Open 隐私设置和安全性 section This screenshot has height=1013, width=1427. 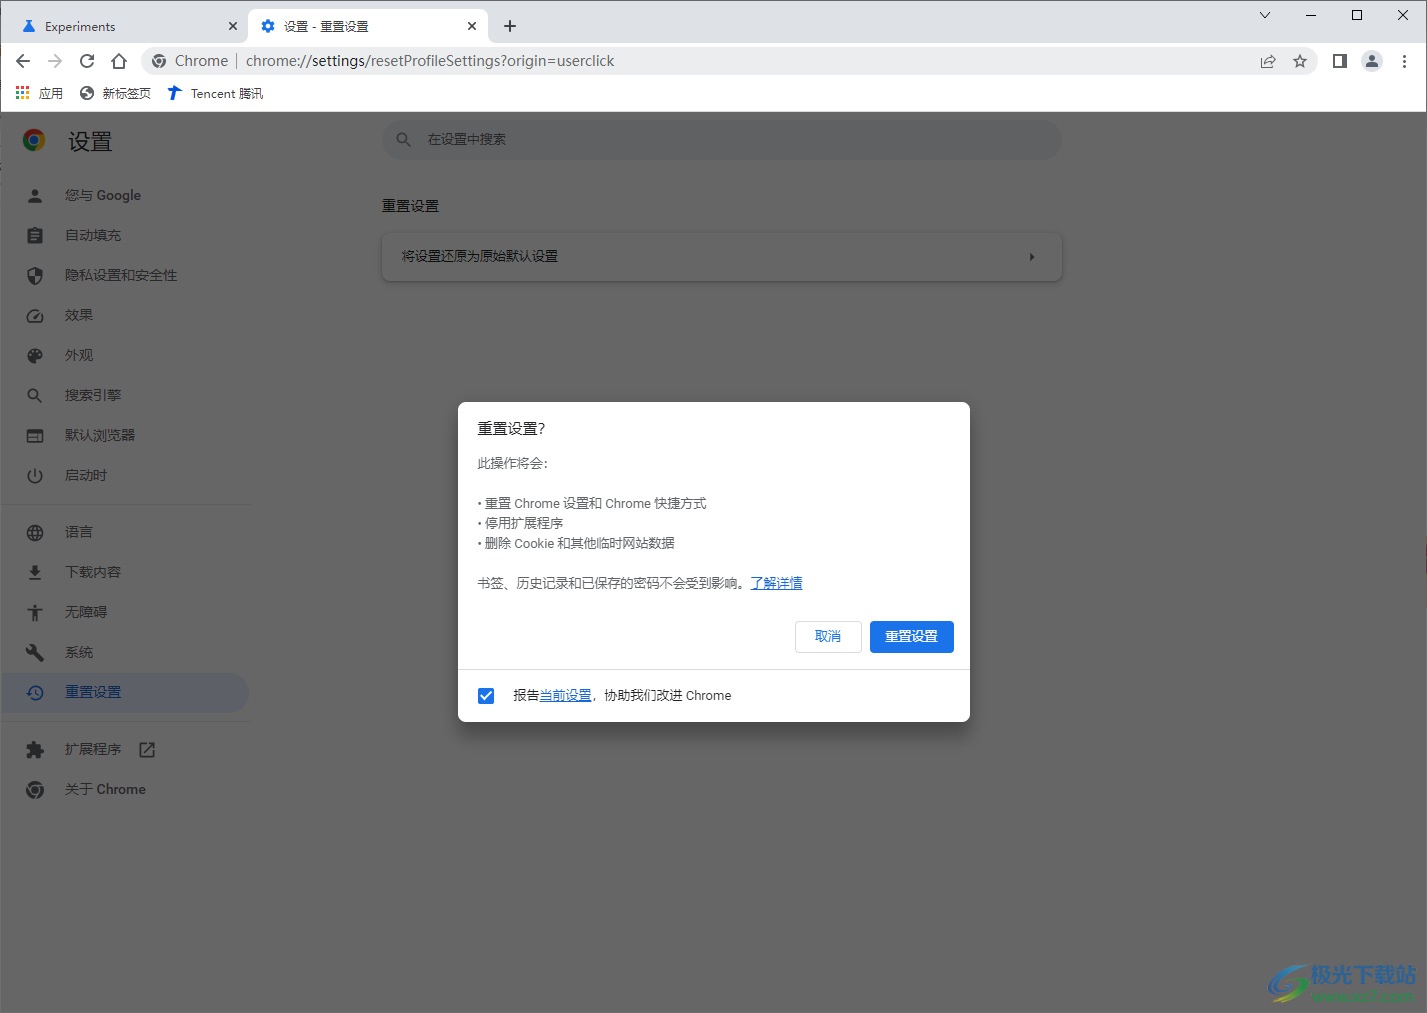click(x=125, y=275)
